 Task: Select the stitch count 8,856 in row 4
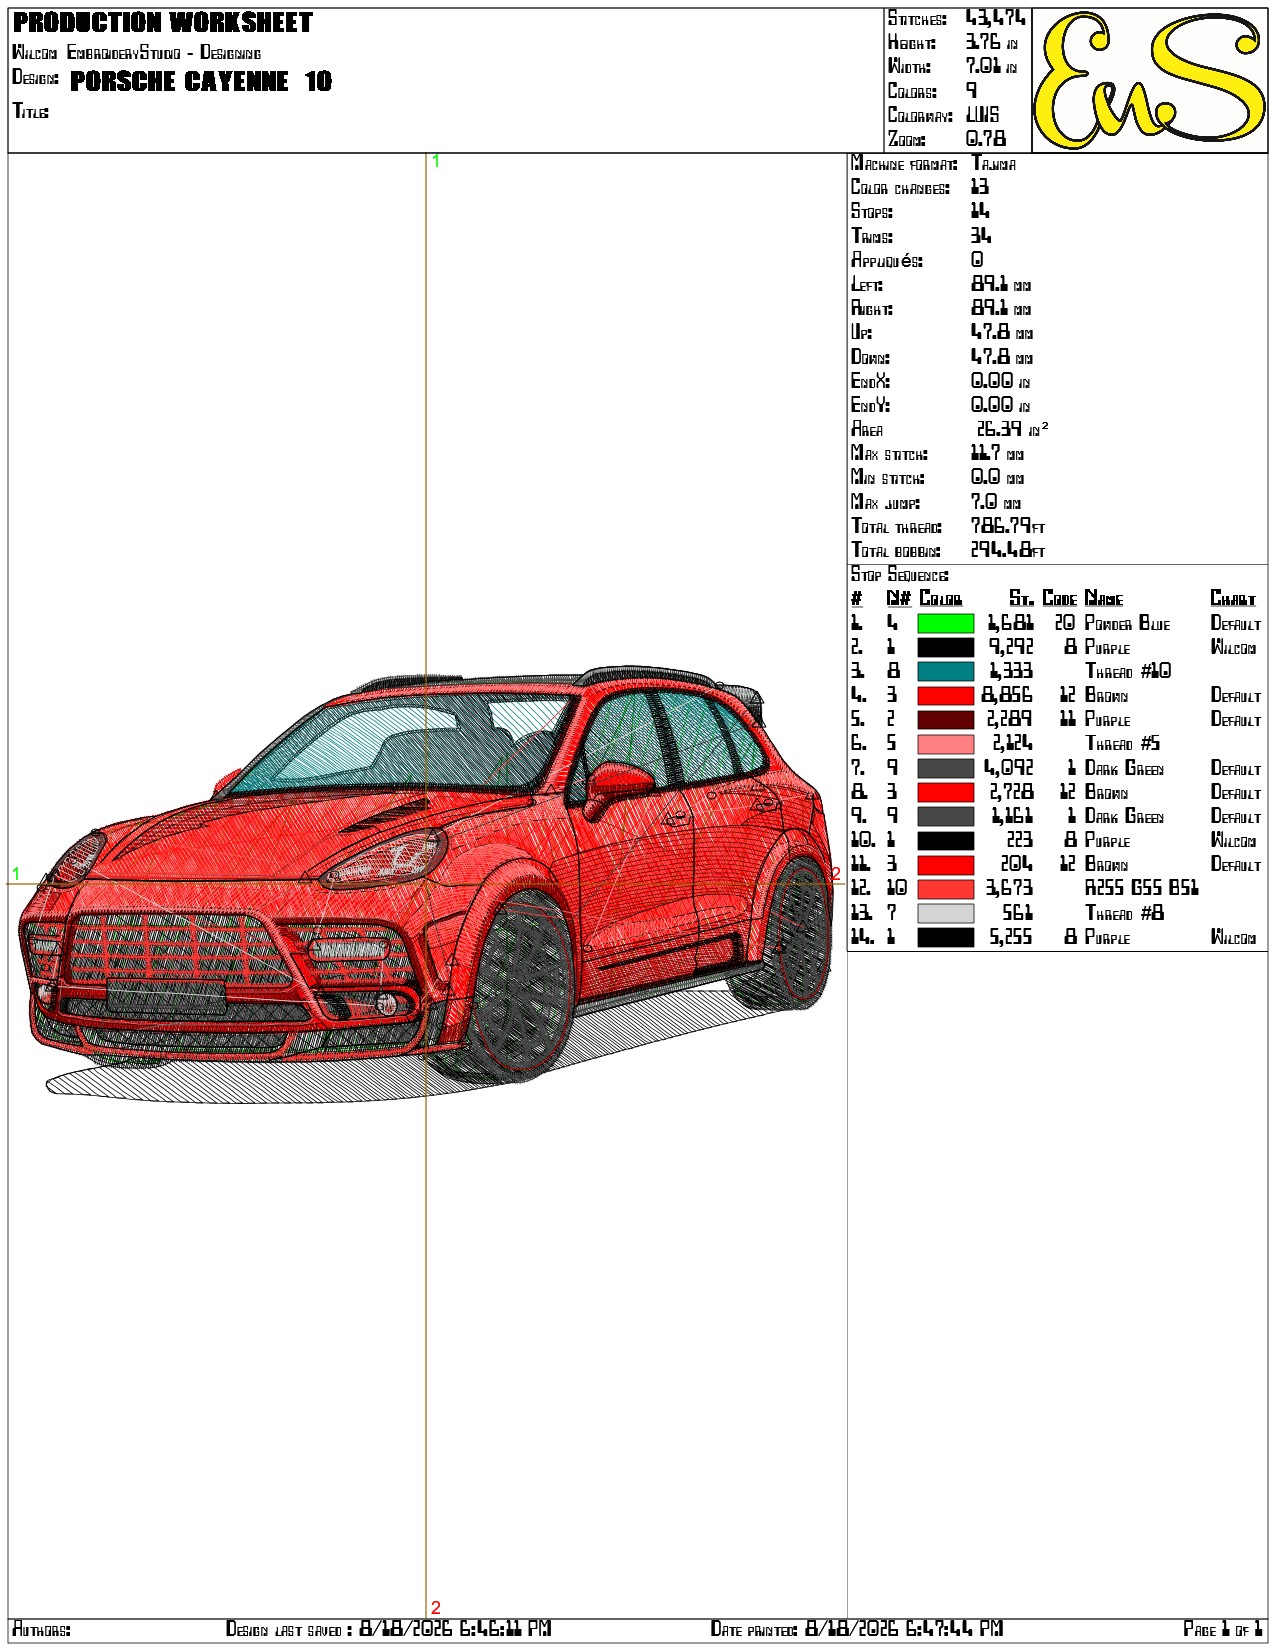click(1007, 695)
